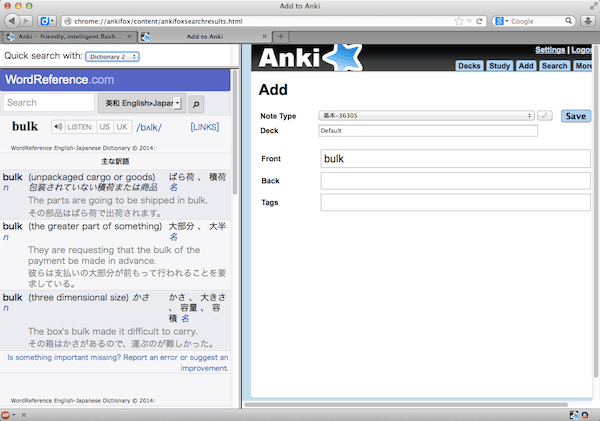Go forward with browser forward arrow
Screen dimensions: 600x421
coord(25,21)
